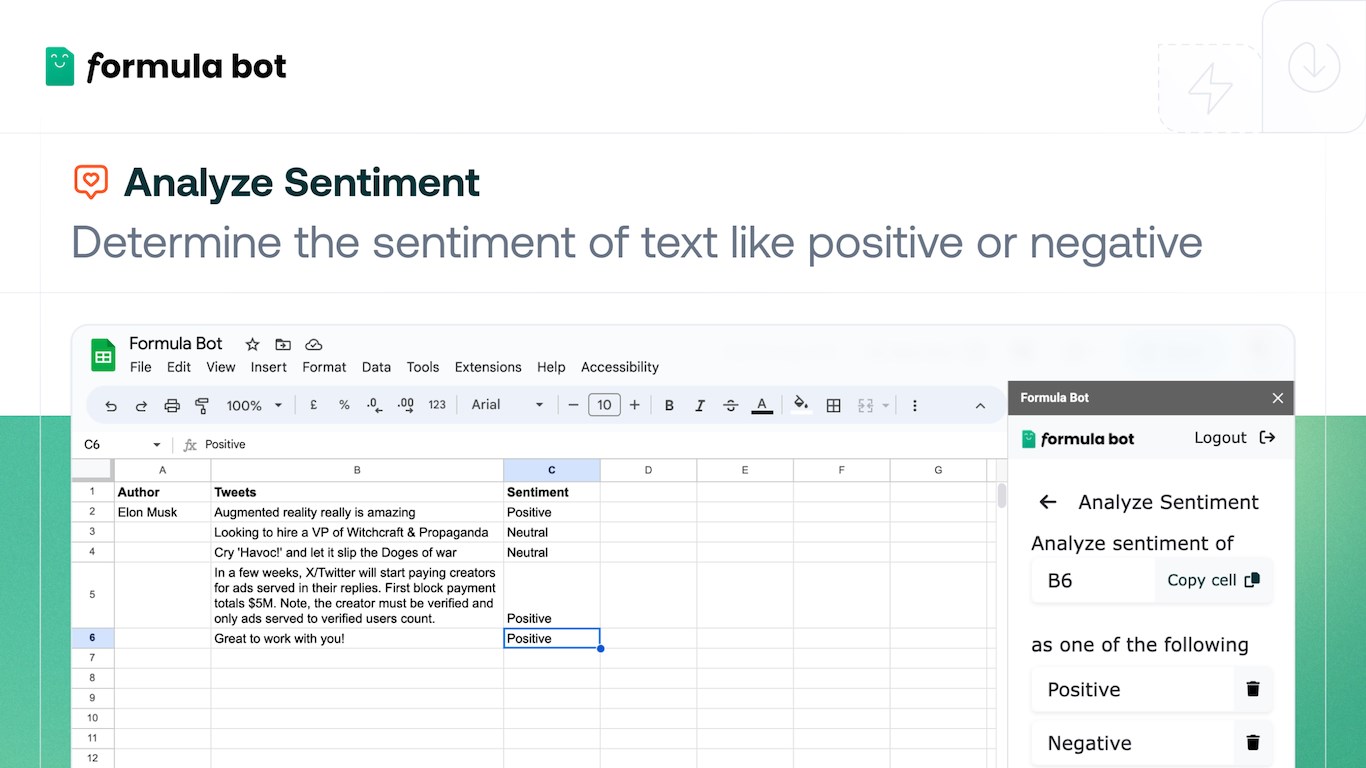Image resolution: width=1366 pixels, height=768 pixels.
Task: Open the Format menu
Action: (324, 367)
